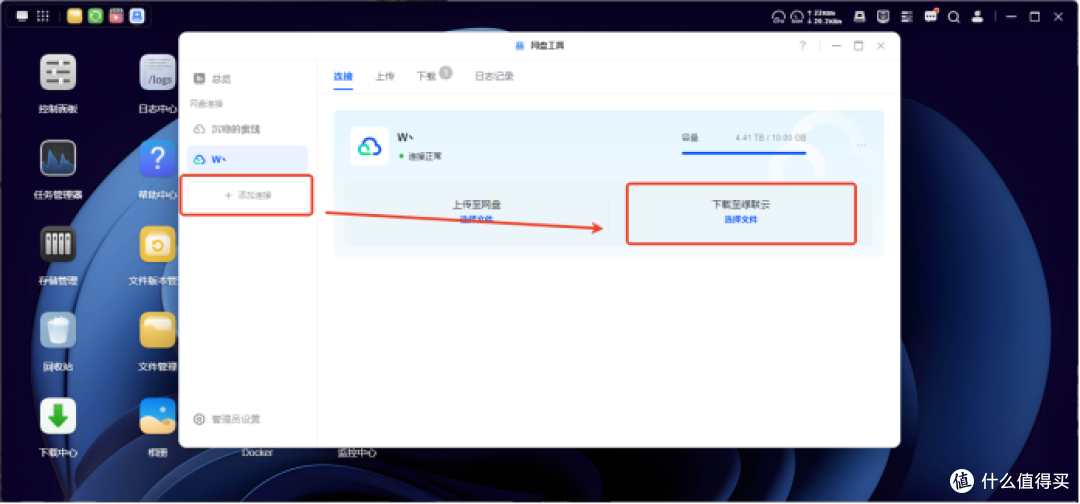Select the grey-cloud connection in sidebar
1080x504 pixels.
[247, 129]
